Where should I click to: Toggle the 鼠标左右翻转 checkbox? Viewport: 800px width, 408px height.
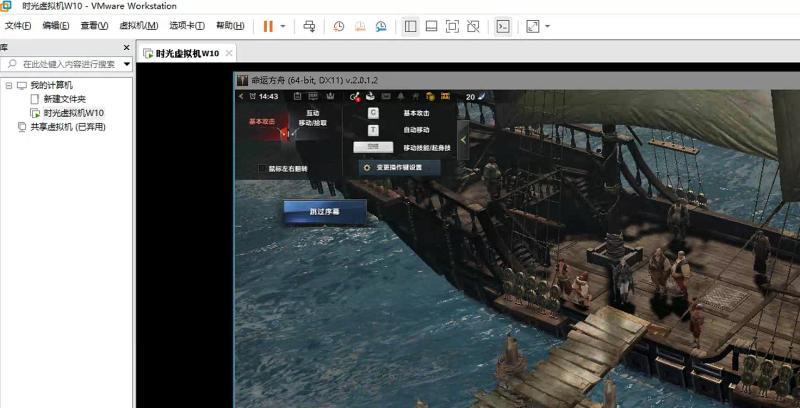pos(262,168)
